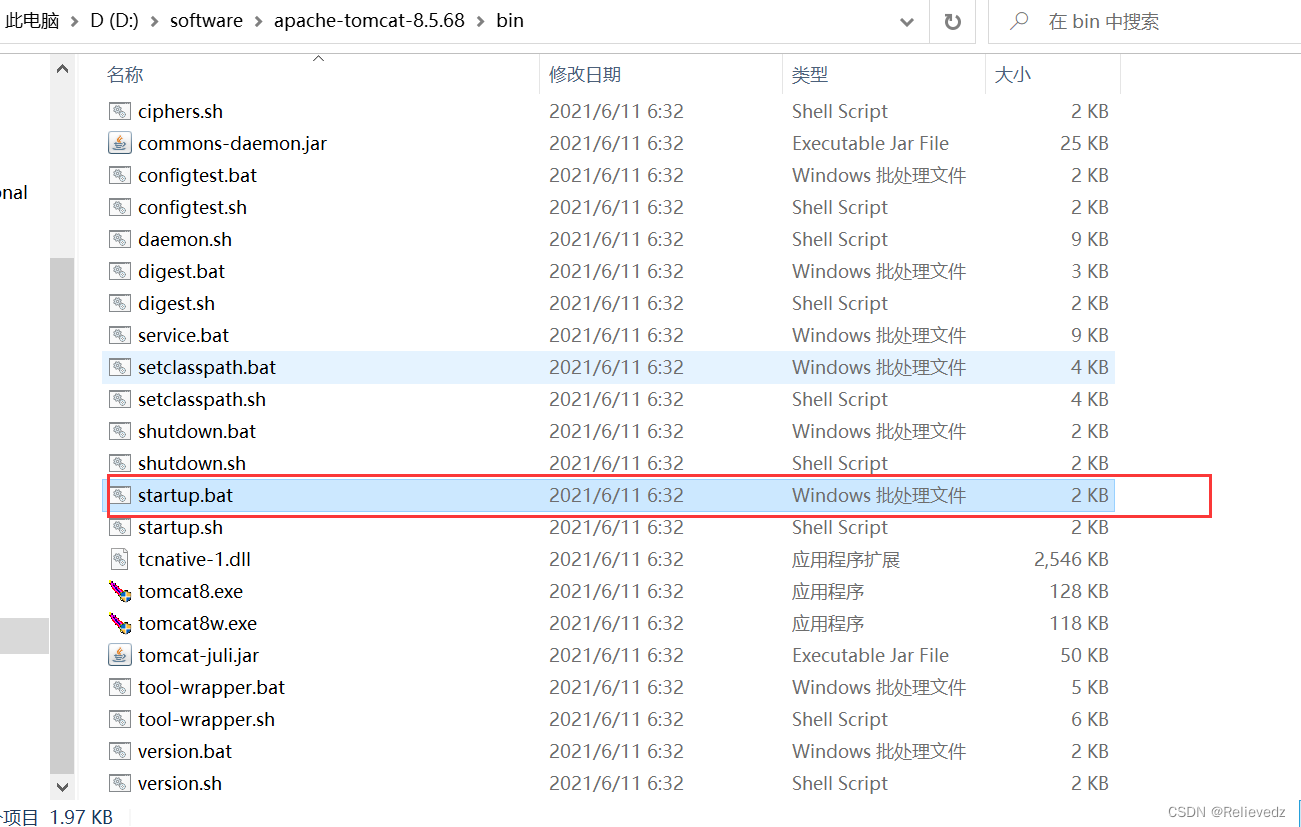Image resolution: width=1301 pixels, height=827 pixels.
Task: Click the digest.bat file icon
Action: click(120, 272)
